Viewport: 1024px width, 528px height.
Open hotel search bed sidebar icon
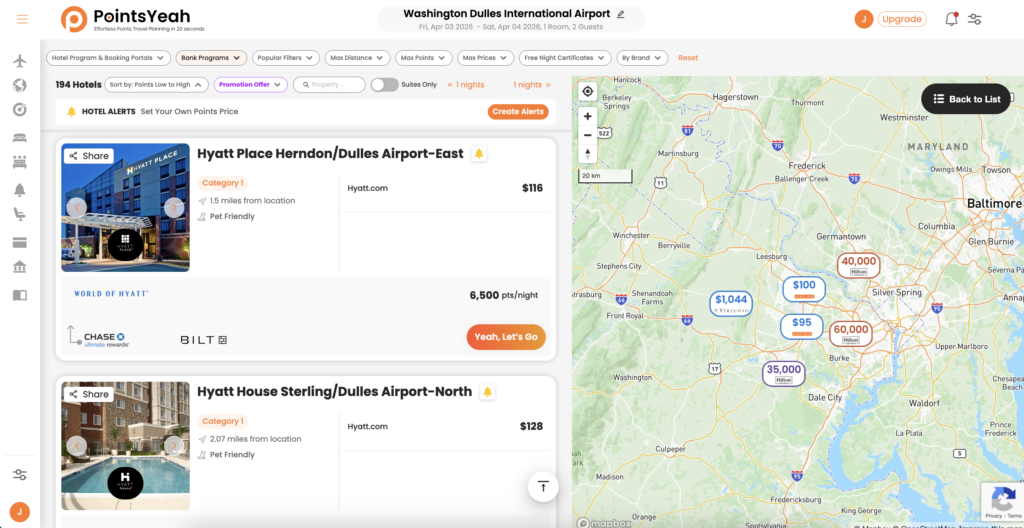(20, 138)
